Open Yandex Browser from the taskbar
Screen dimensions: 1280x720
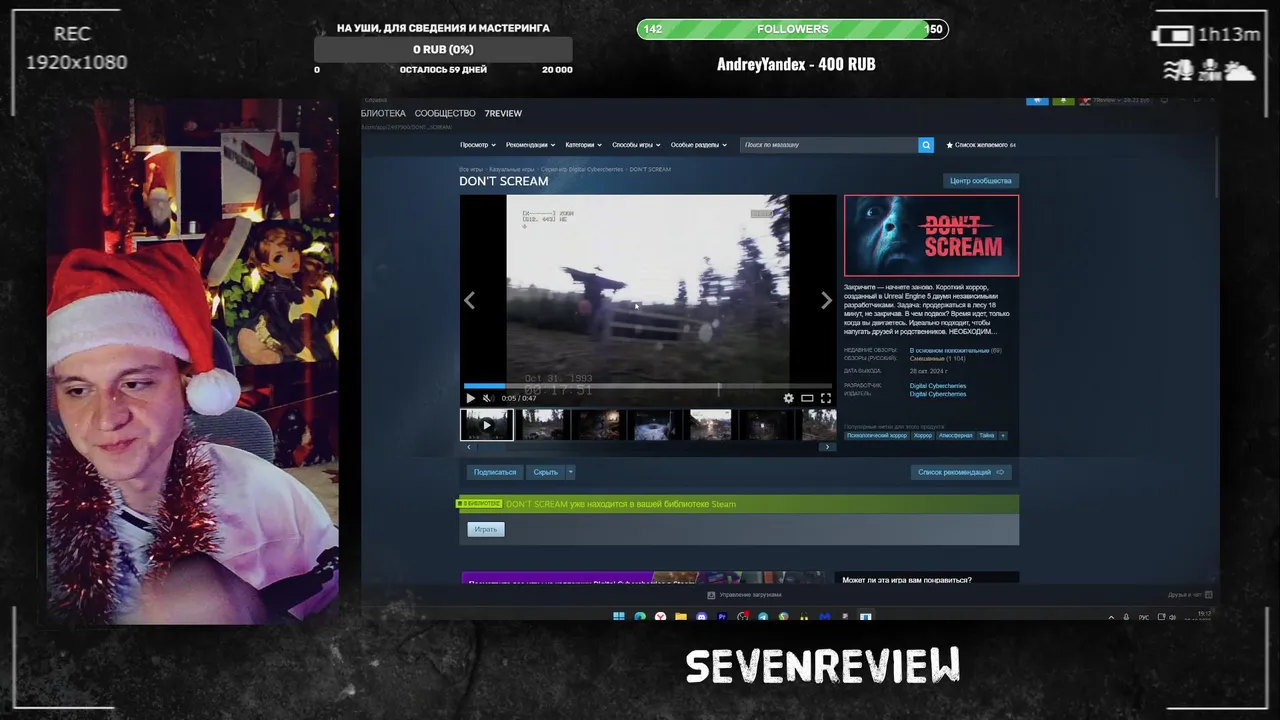tap(660, 617)
